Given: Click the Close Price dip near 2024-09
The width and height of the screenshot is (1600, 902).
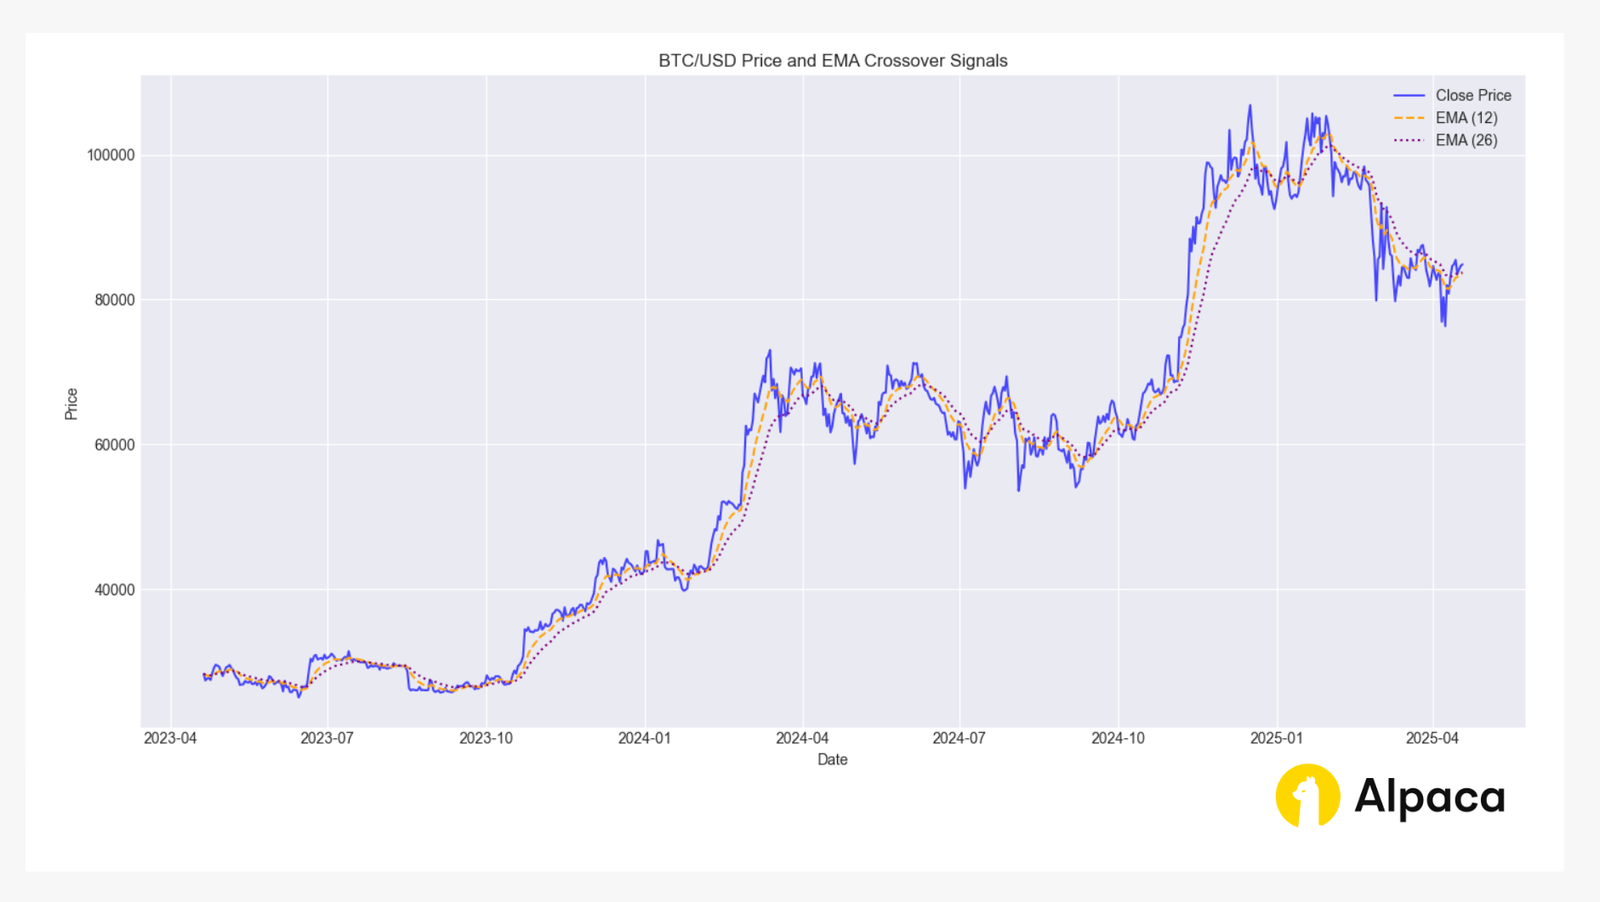Looking at the screenshot, I should (1077, 489).
